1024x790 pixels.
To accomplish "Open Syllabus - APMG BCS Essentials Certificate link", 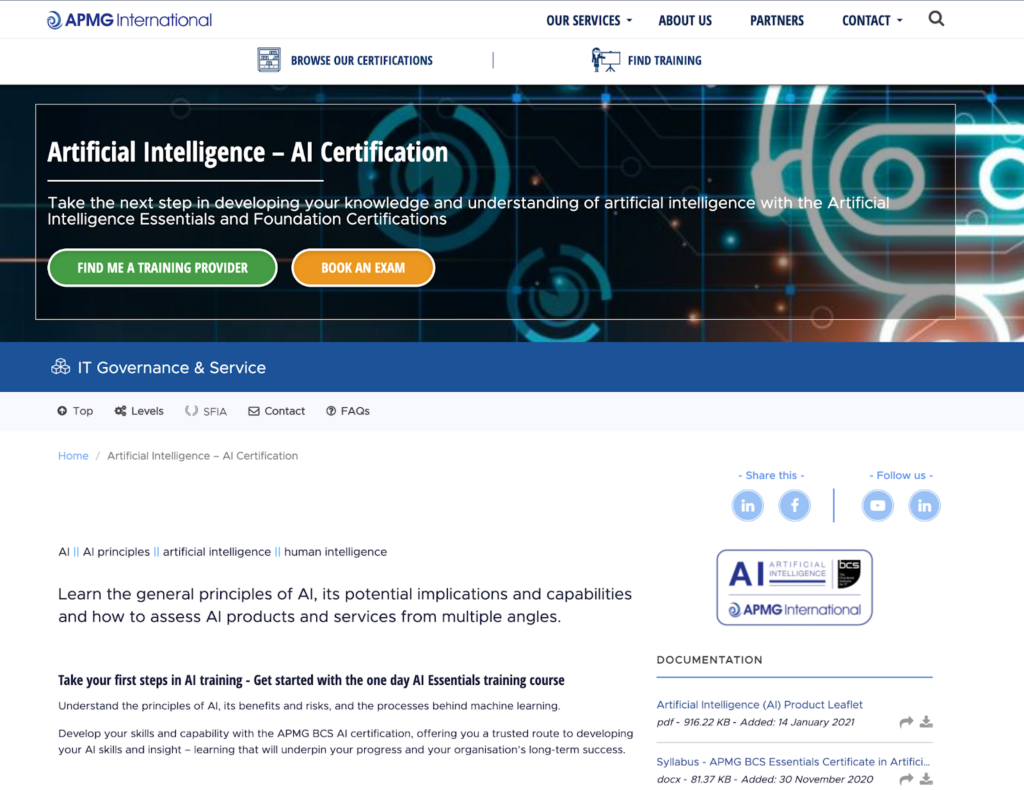I will 793,761.
